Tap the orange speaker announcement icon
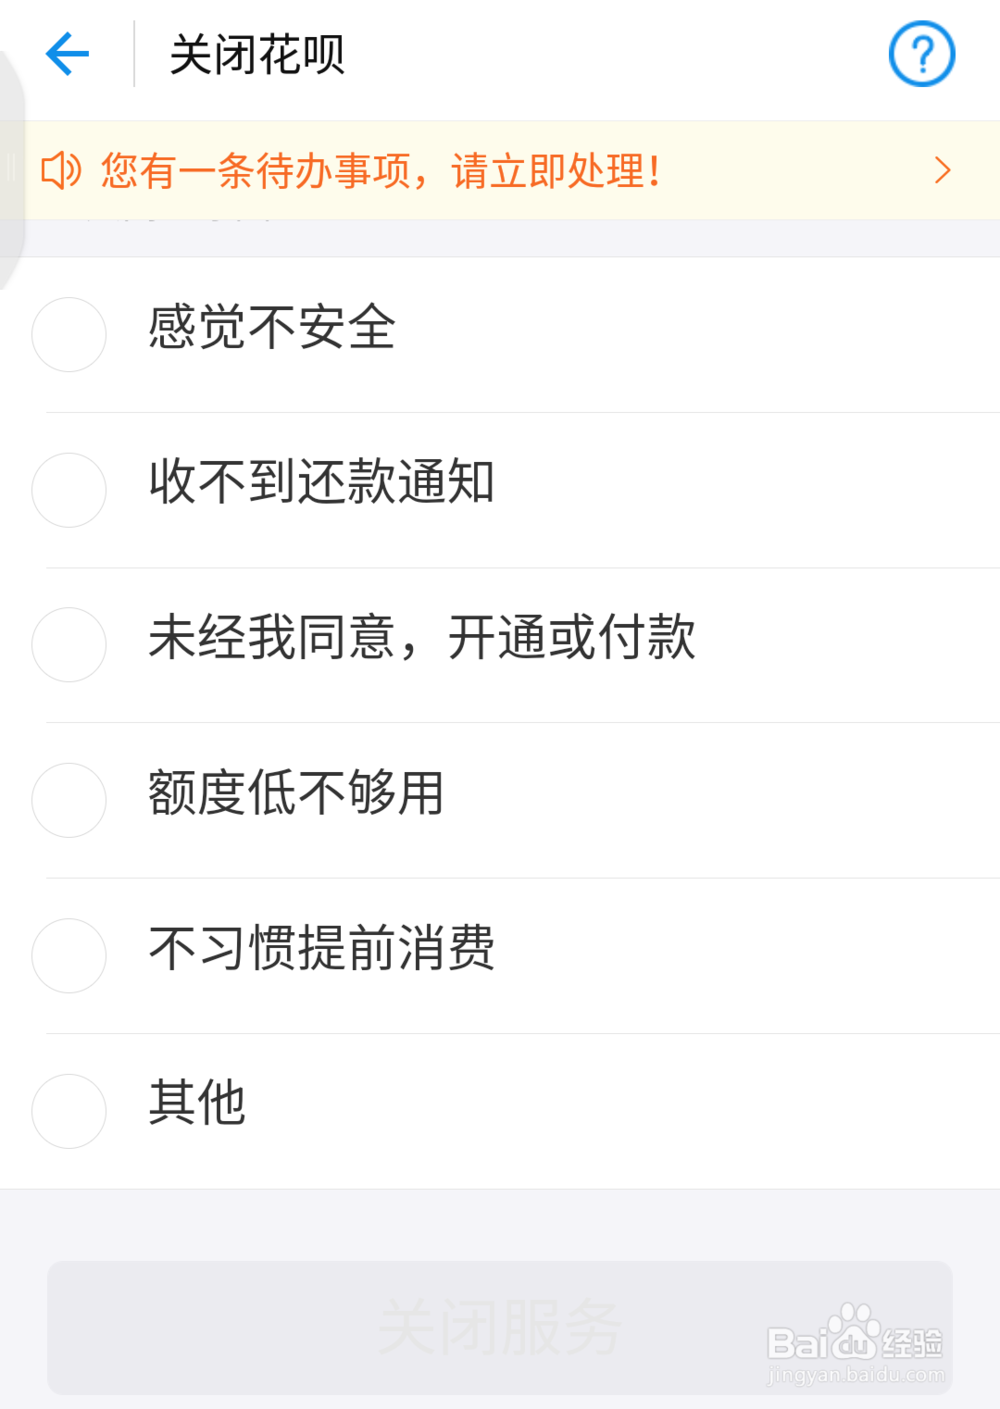 click(x=60, y=171)
